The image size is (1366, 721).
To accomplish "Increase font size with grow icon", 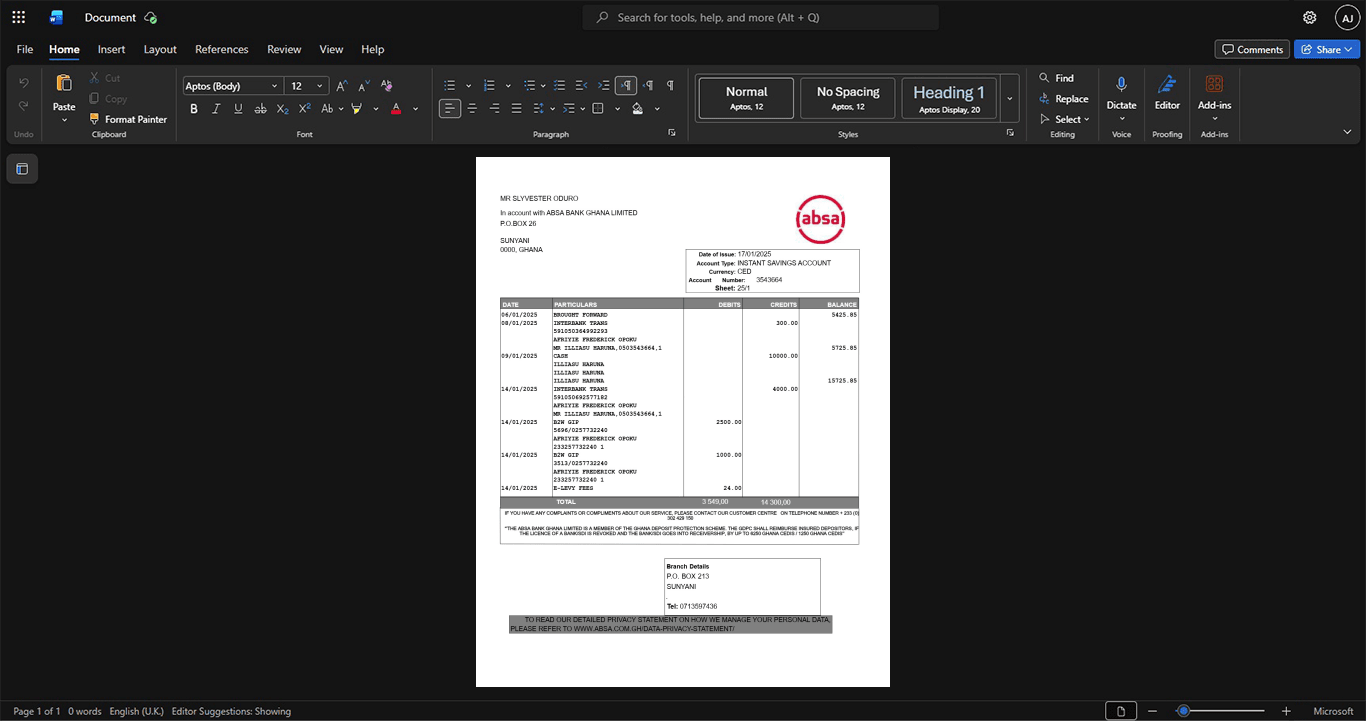I will point(342,86).
